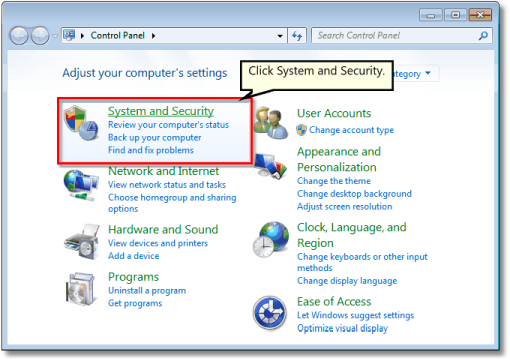Close the Control Panel window
Viewport: 510px width, 361px height.
[480, 15]
